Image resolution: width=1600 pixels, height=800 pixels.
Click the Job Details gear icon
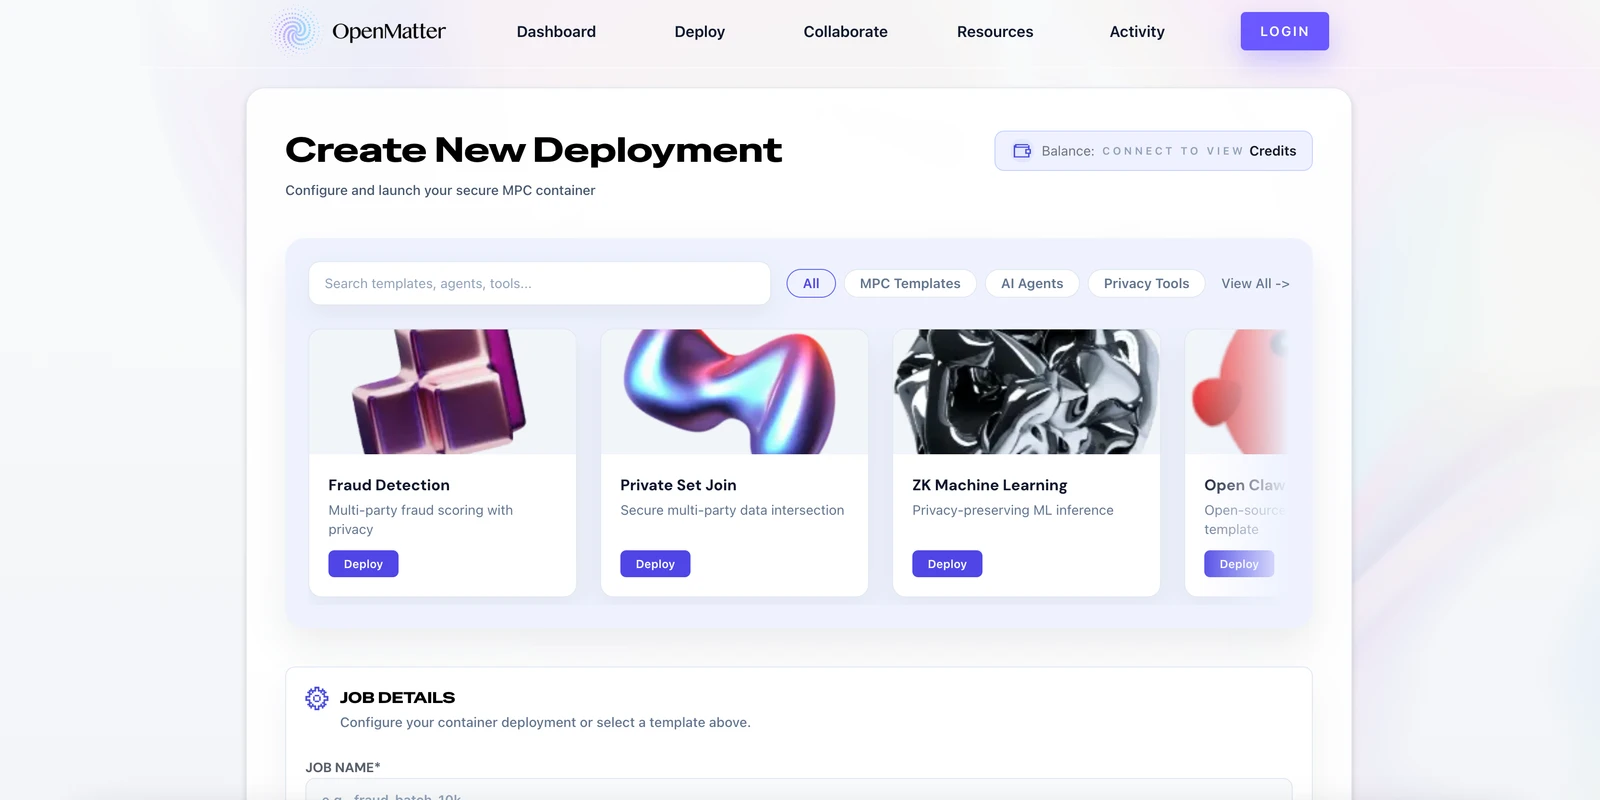(317, 698)
